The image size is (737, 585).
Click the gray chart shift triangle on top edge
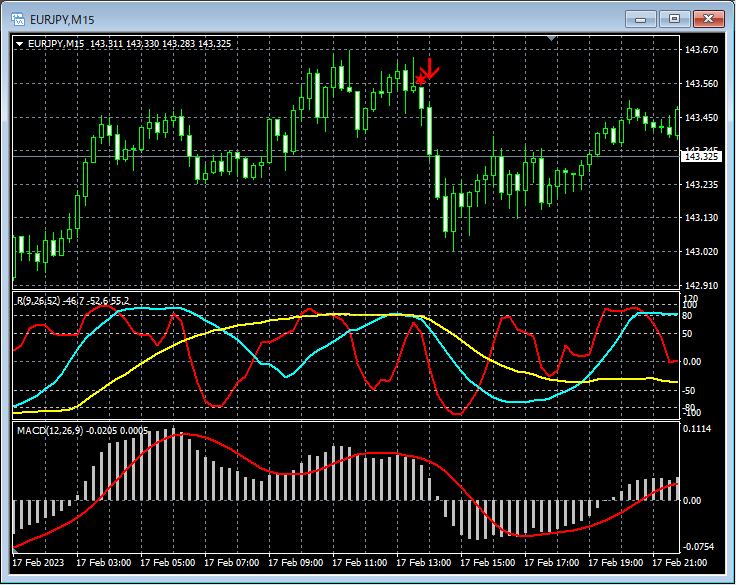[552, 38]
